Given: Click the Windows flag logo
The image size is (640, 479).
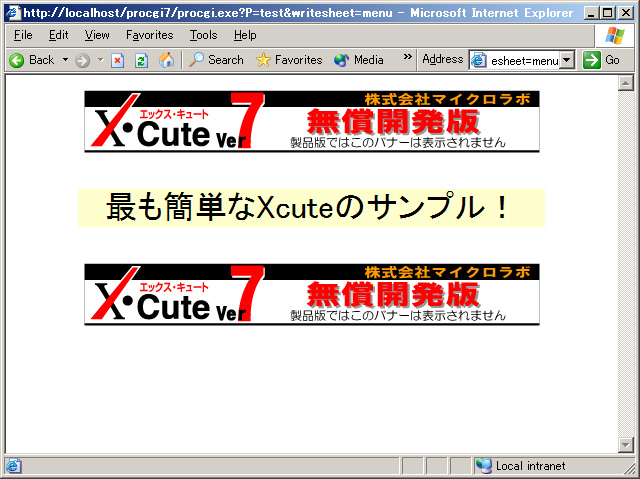Looking at the screenshot, I should coord(615,36).
